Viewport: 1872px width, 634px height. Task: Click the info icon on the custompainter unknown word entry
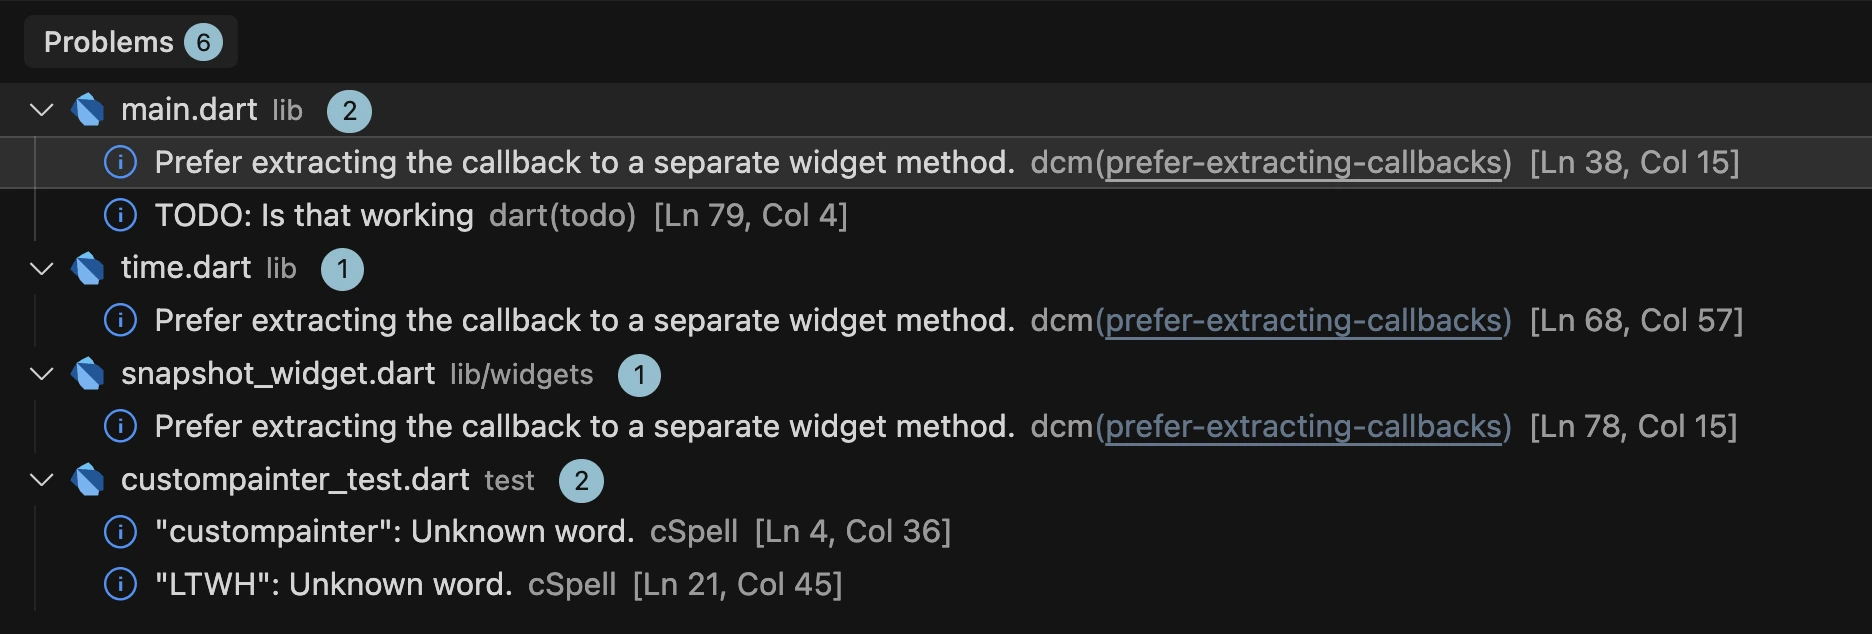(120, 531)
